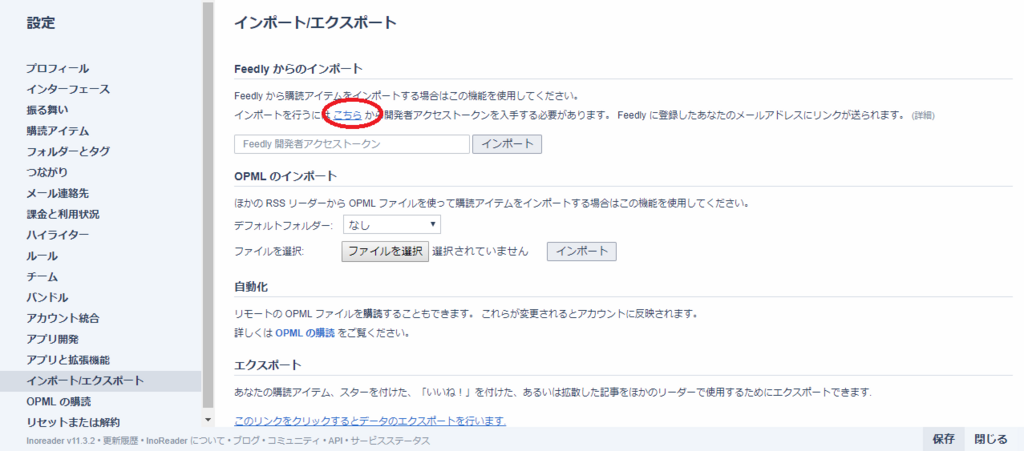Click the 自動化 section heading
The width and height of the screenshot is (1024, 451).
coord(251,287)
